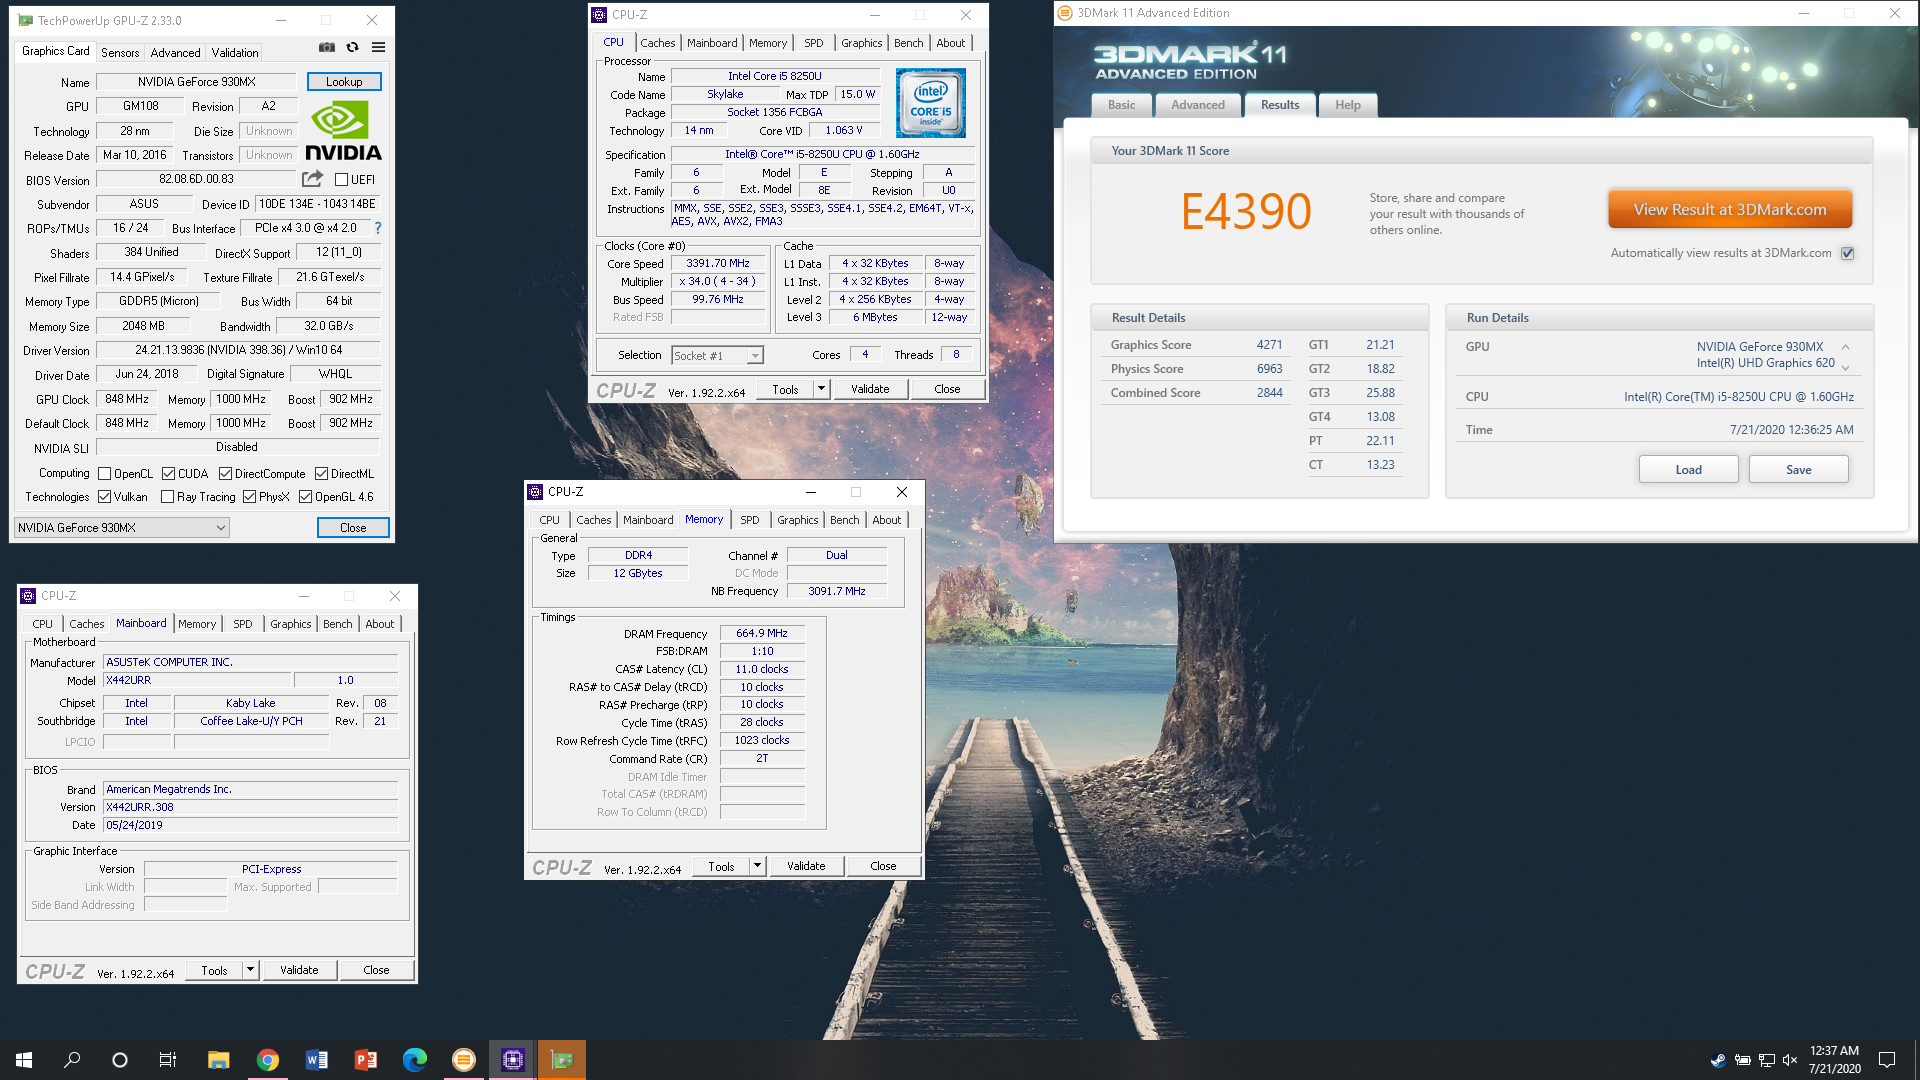Toggle the DirectCompute checkbox
This screenshot has height=1080, width=1920.
pyautogui.click(x=225, y=474)
